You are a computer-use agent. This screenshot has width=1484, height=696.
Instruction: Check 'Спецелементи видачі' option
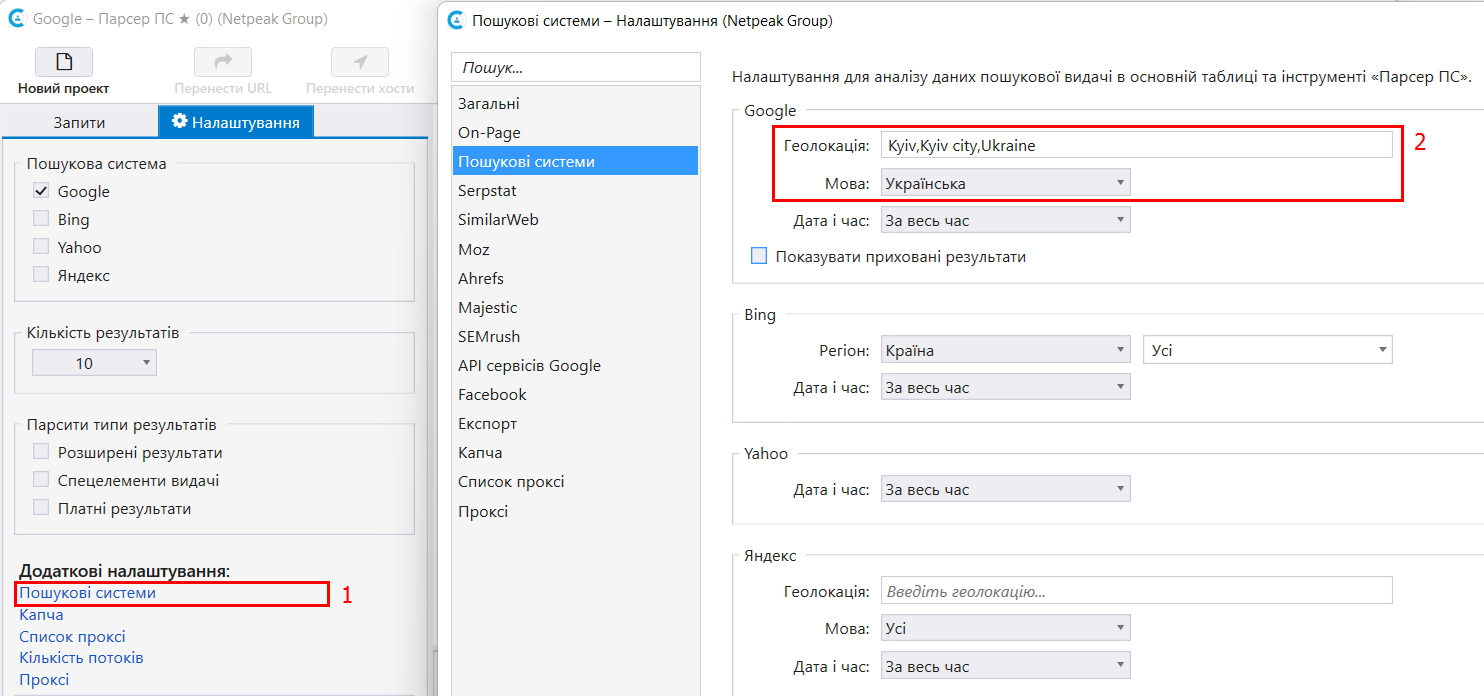coord(41,480)
